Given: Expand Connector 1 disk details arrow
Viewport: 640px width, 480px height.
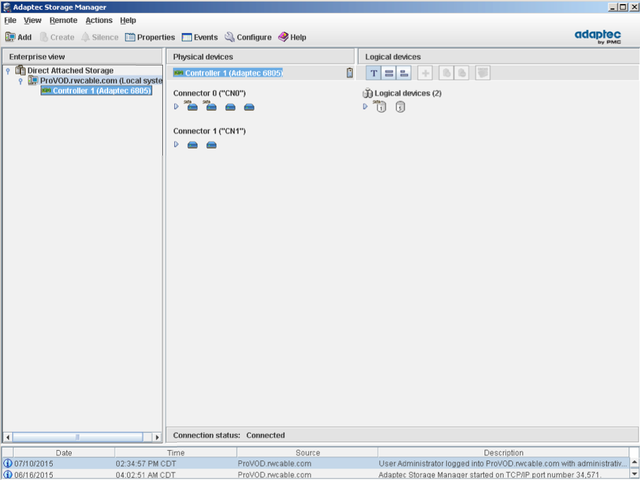Looking at the screenshot, I should click(176, 144).
